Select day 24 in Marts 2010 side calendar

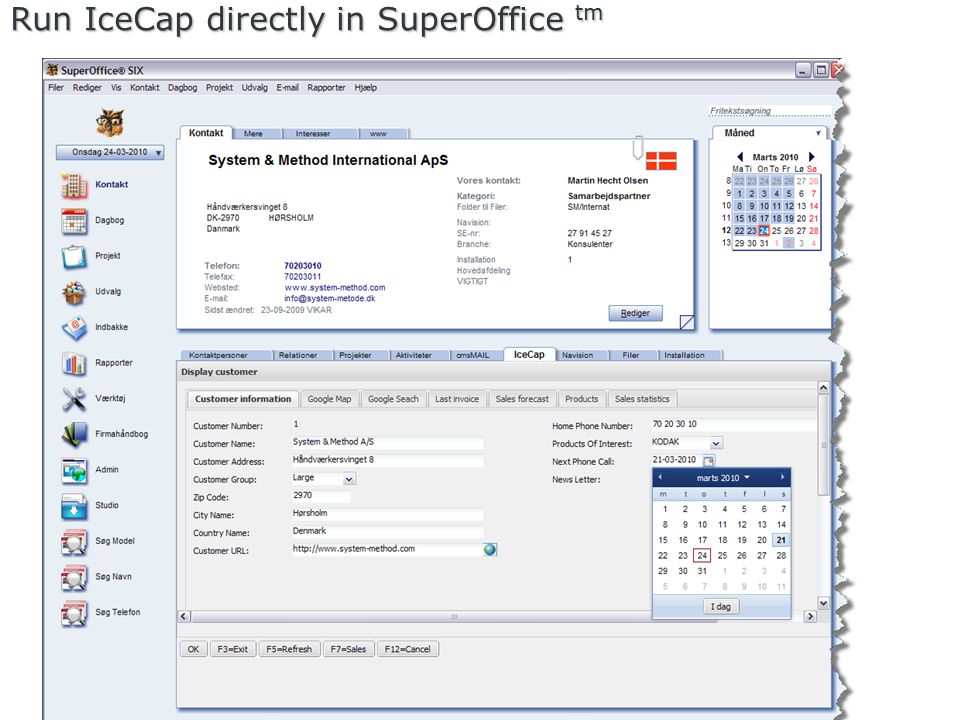coord(763,231)
